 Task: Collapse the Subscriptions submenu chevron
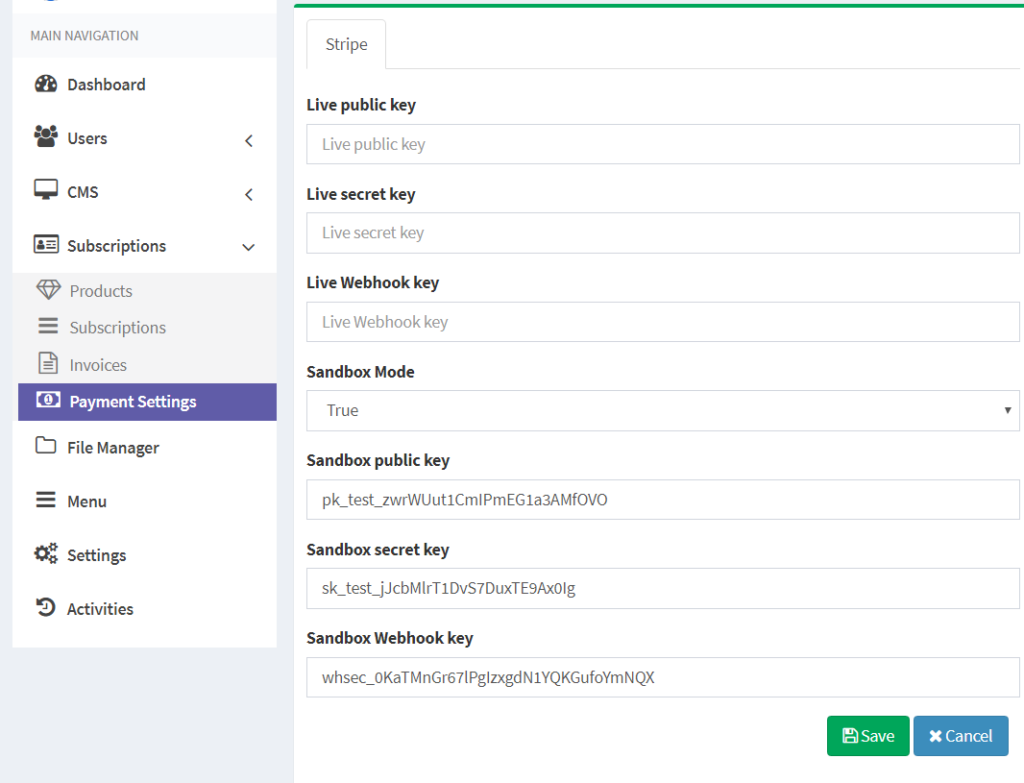click(x=249, y=247)
